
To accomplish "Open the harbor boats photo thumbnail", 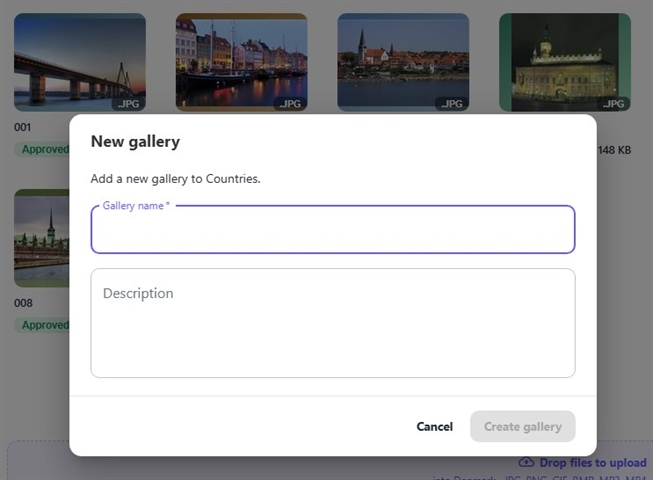I will tap(242, 62).
